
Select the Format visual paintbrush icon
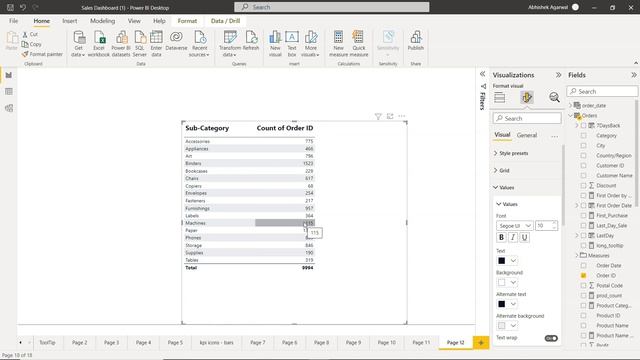pos(527,97)
